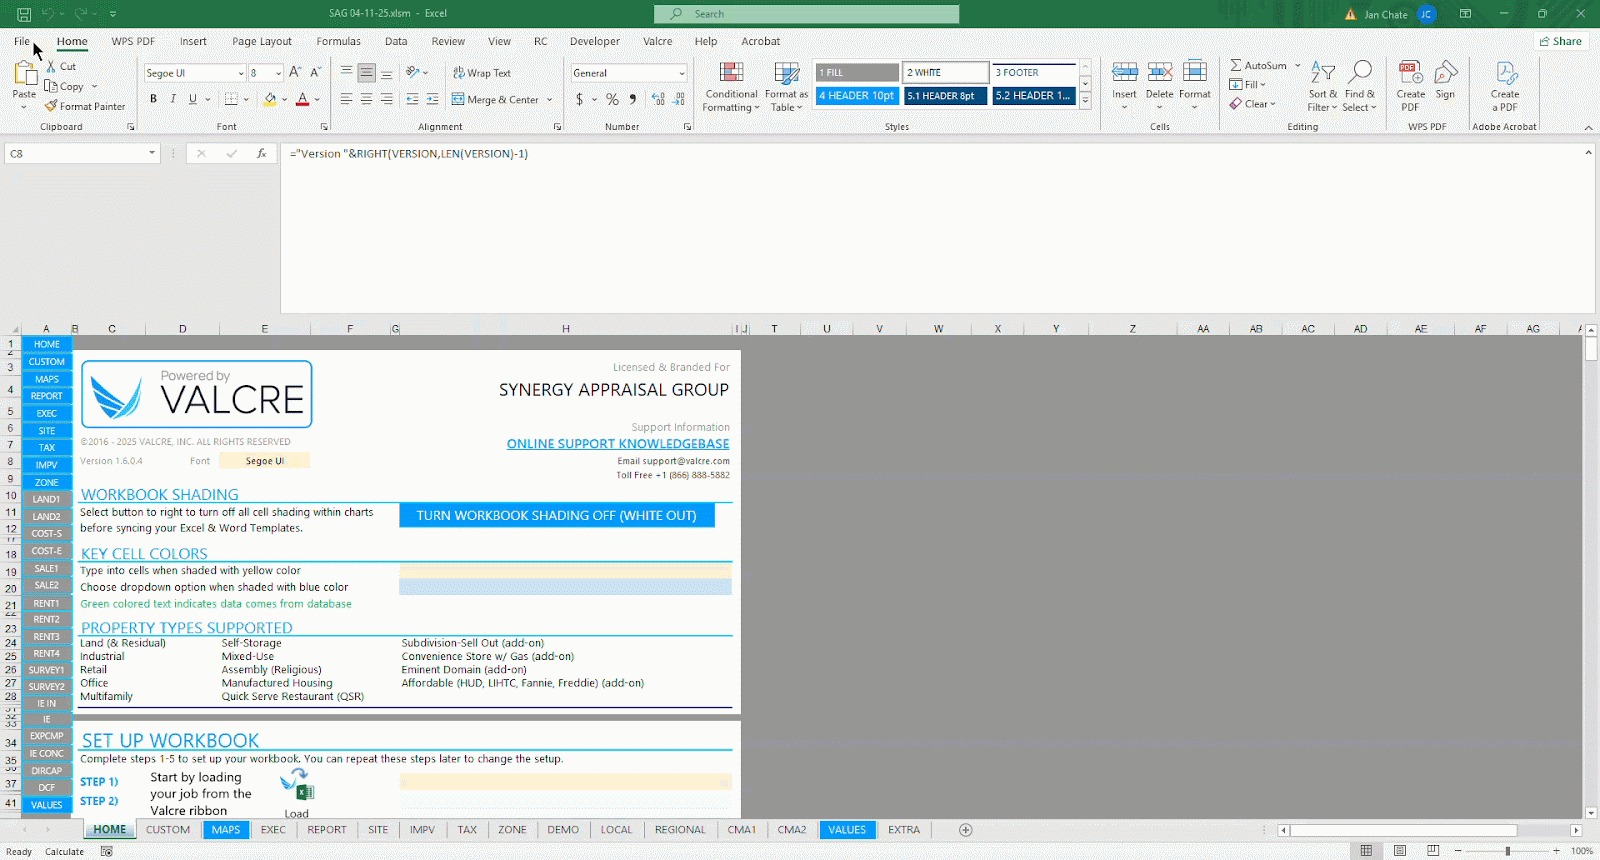
Task: Click the Search box in title bar
Action: point(806,14)
